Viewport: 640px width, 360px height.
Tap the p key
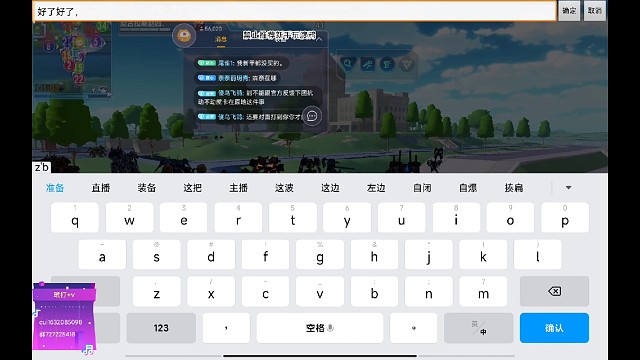[x=565, y=218]
